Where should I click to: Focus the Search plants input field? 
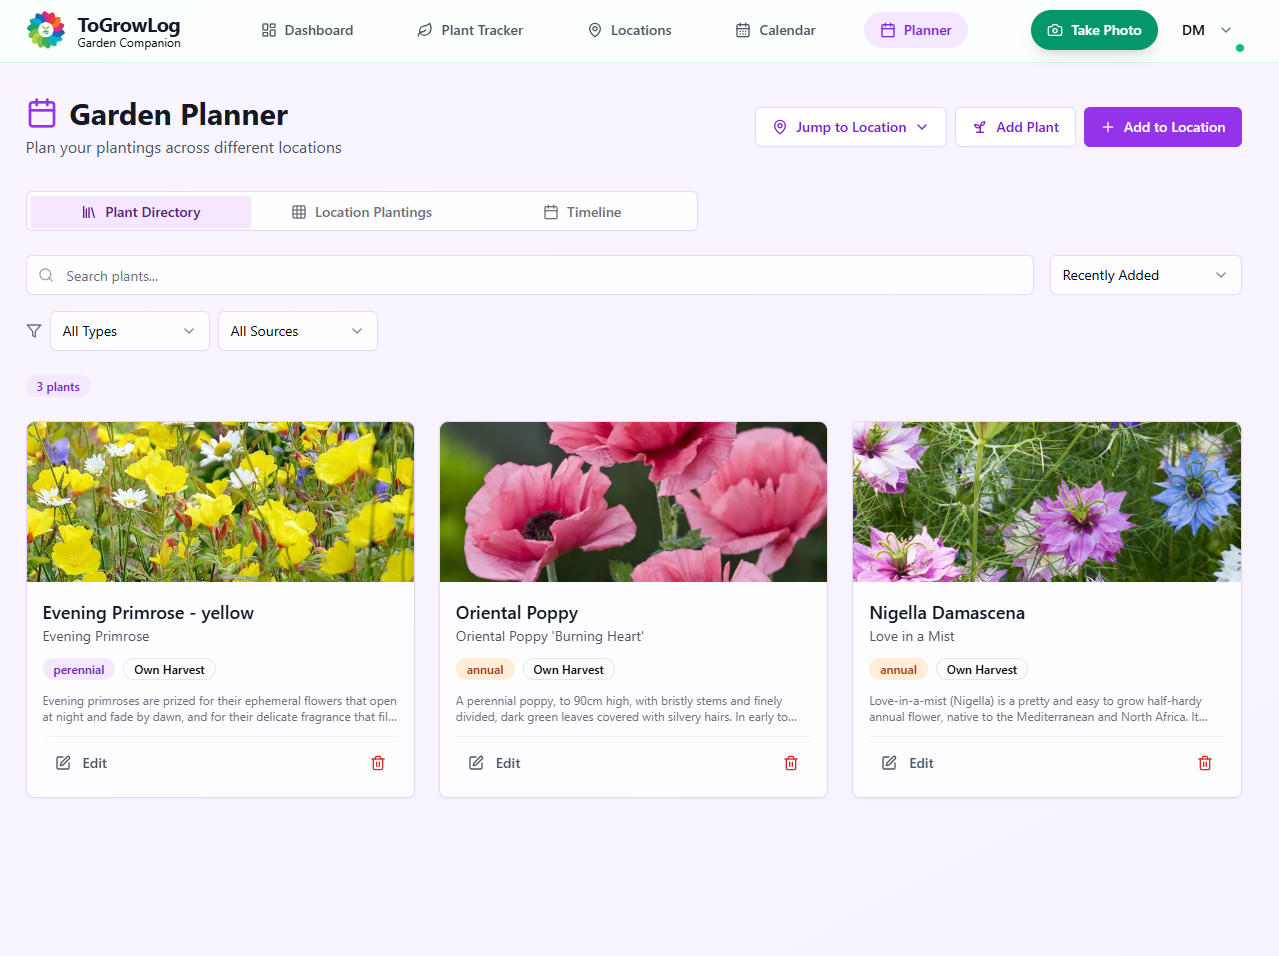[x=540, y=275]
